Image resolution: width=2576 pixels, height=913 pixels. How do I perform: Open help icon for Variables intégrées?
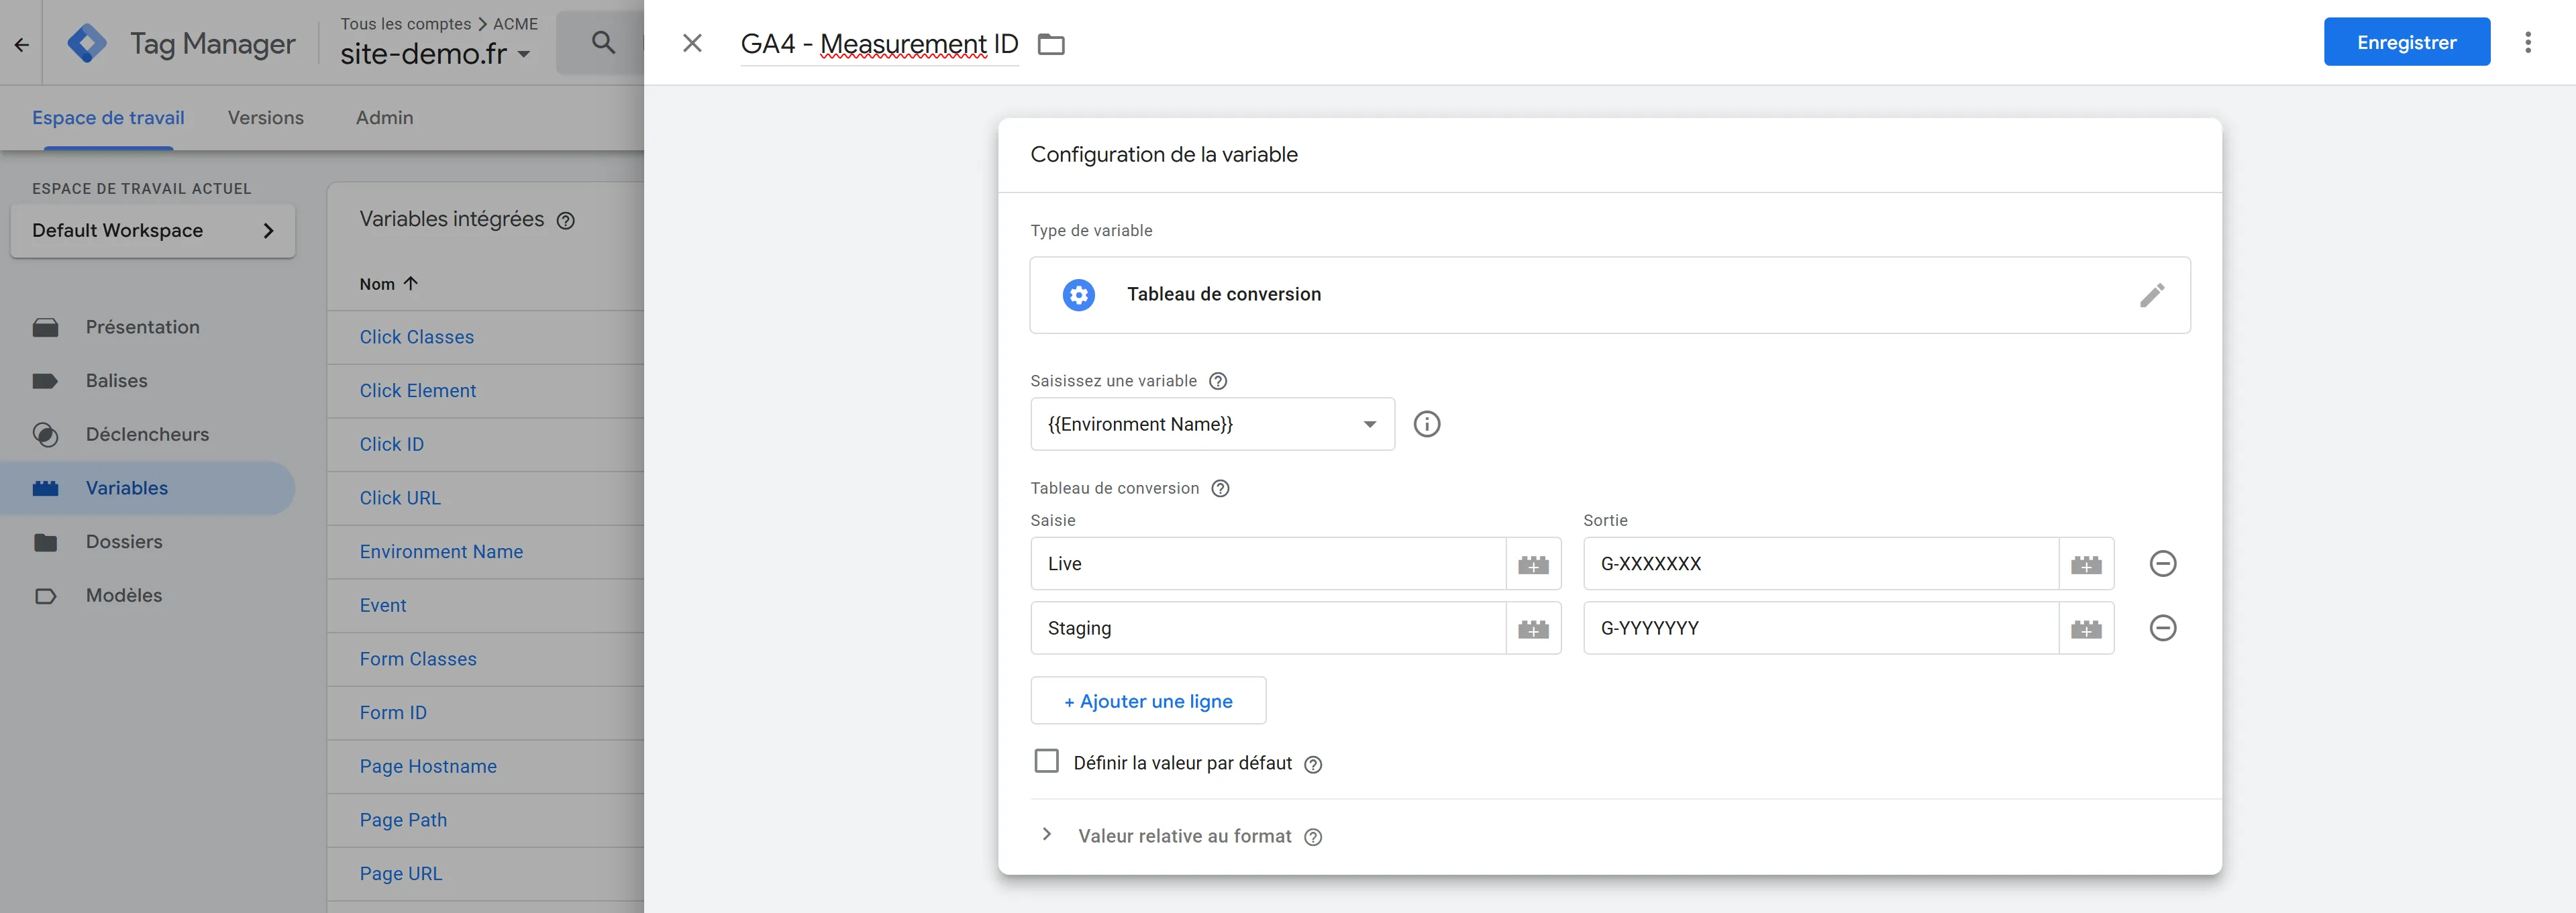point(565,221)
